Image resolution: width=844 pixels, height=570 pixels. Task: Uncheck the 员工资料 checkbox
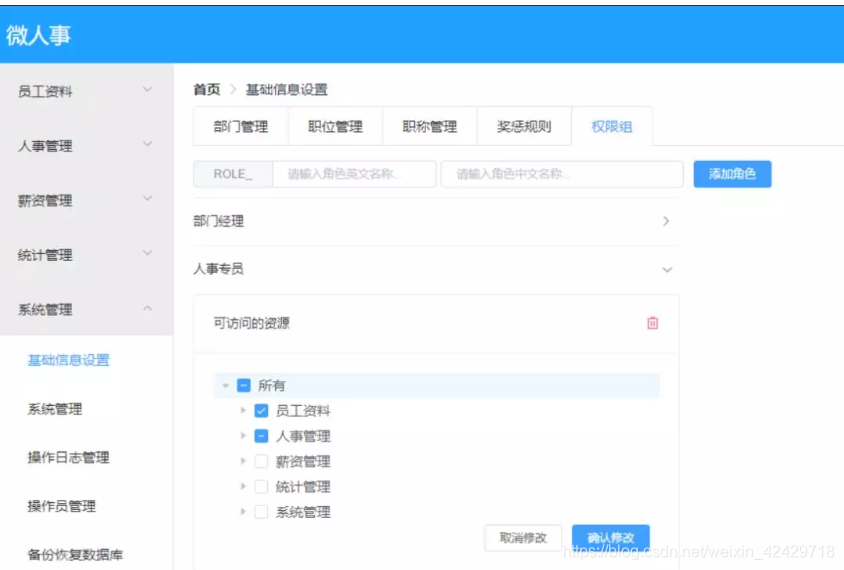click(261, 411)
